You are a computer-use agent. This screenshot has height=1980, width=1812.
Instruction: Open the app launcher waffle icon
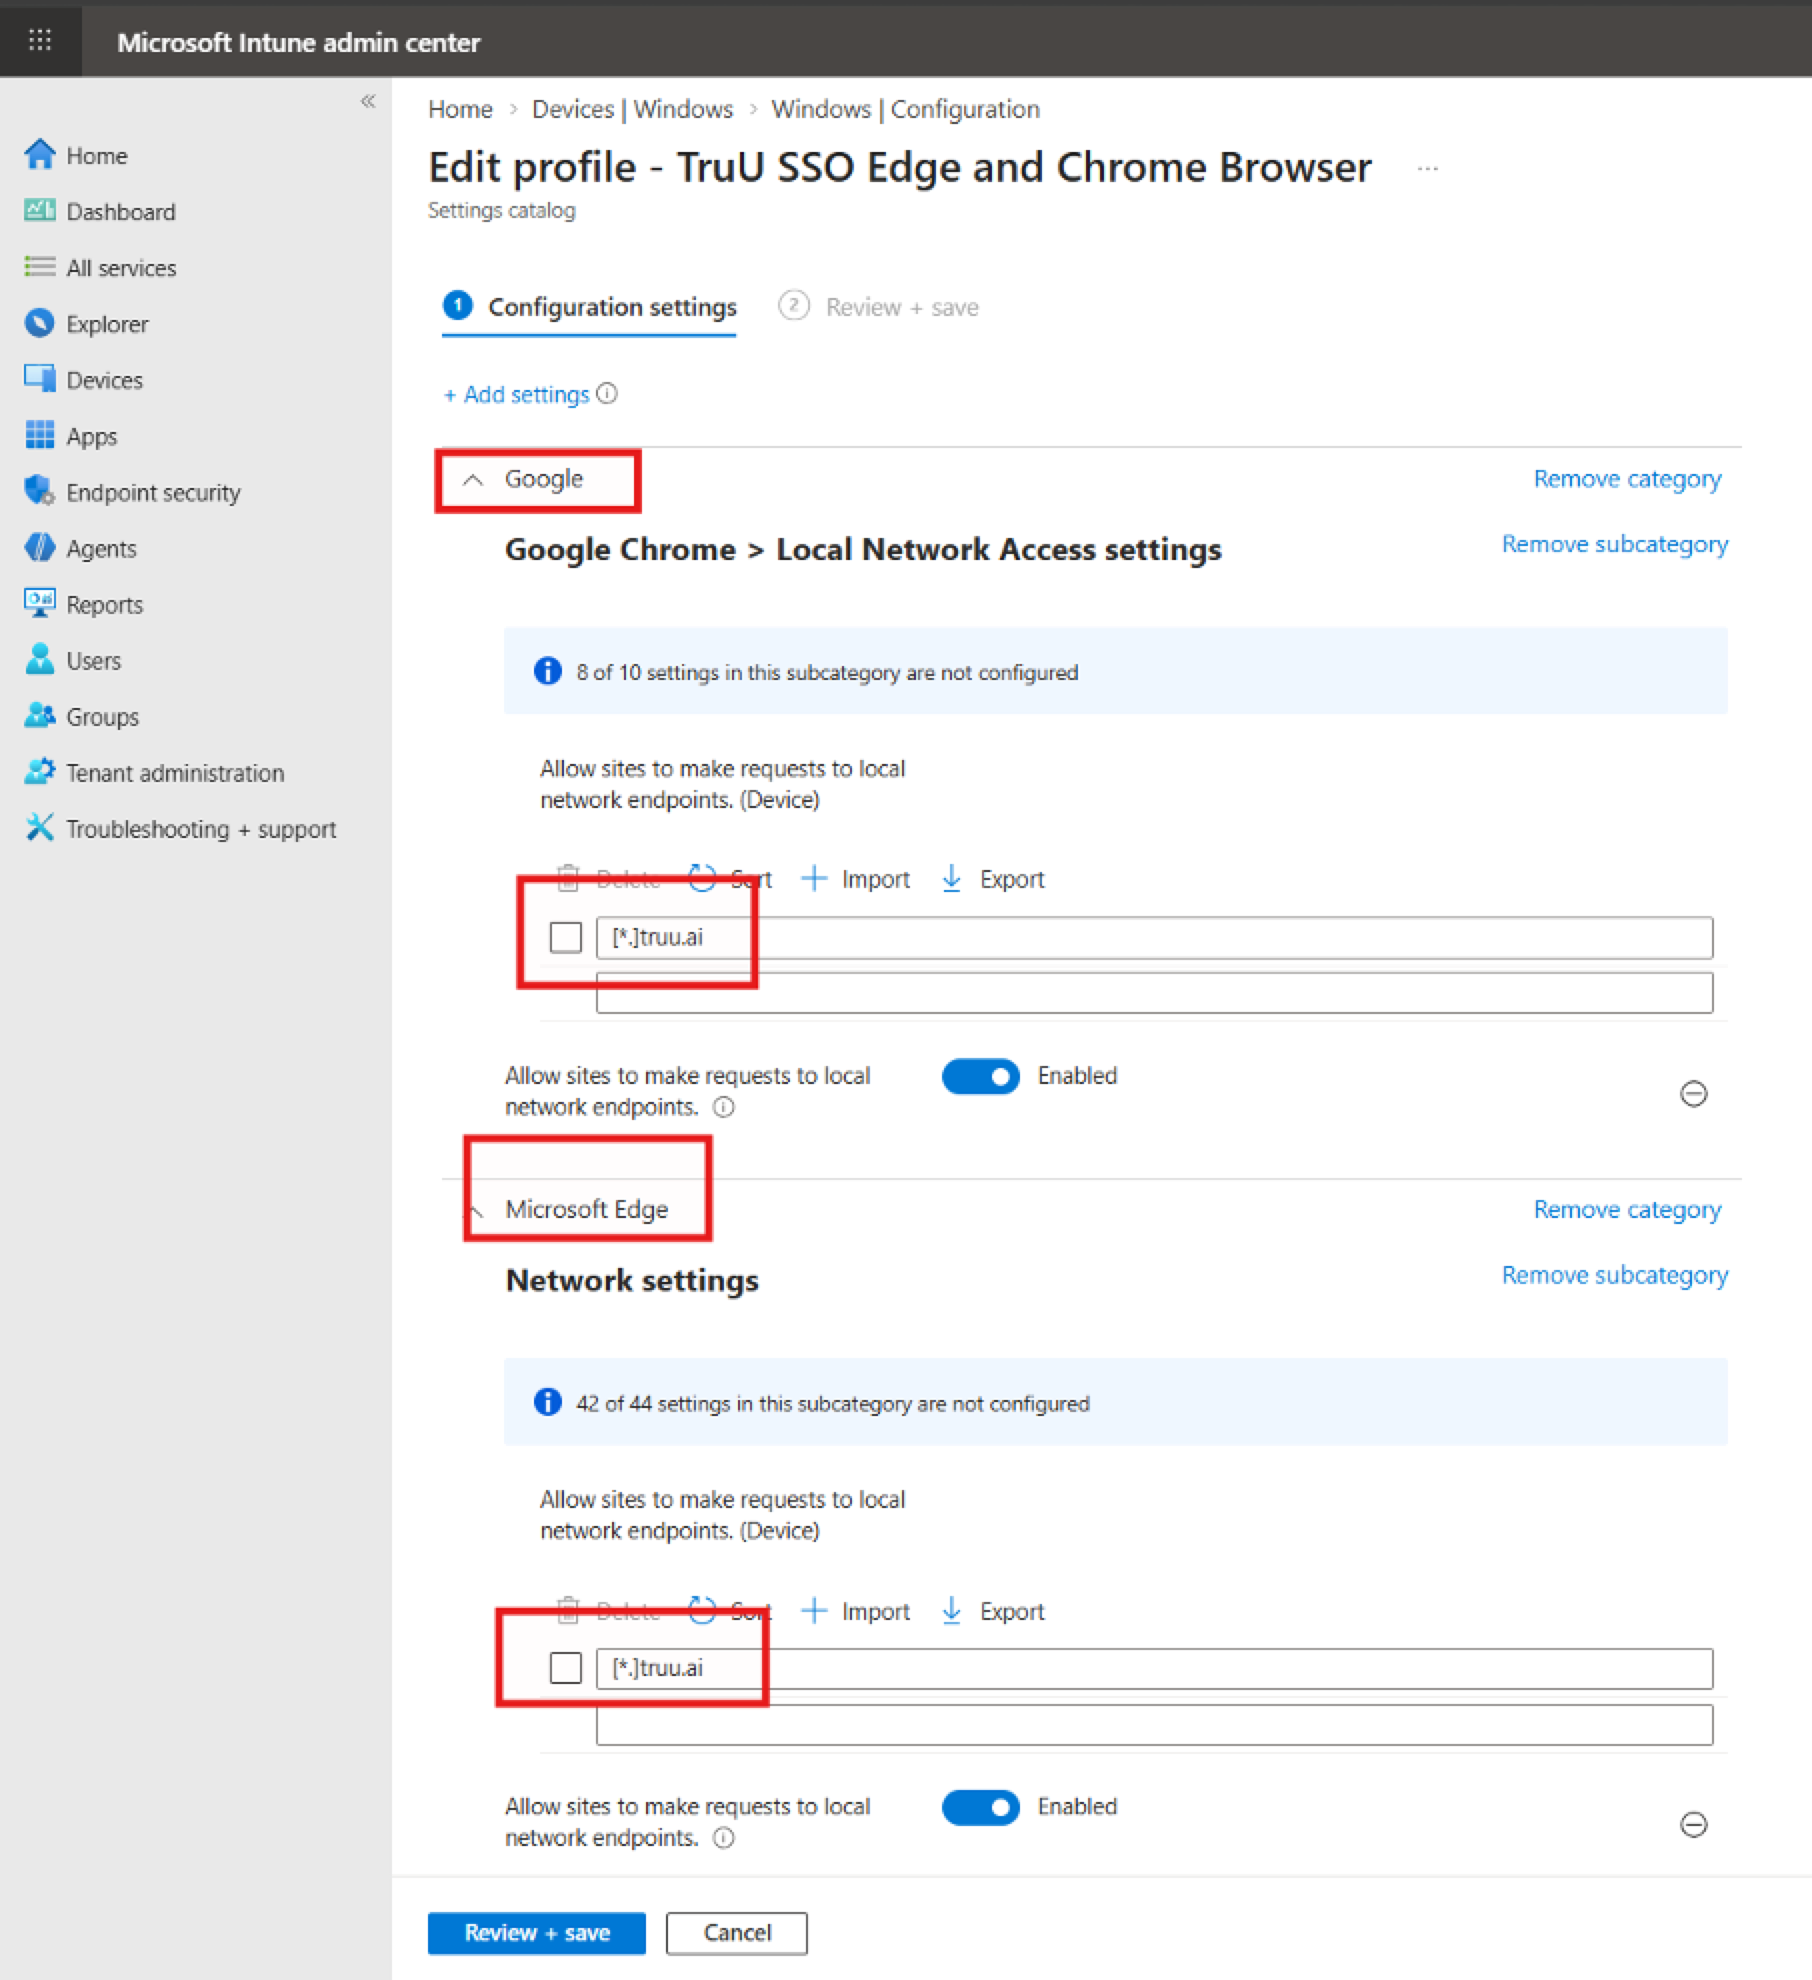[40, 40]
